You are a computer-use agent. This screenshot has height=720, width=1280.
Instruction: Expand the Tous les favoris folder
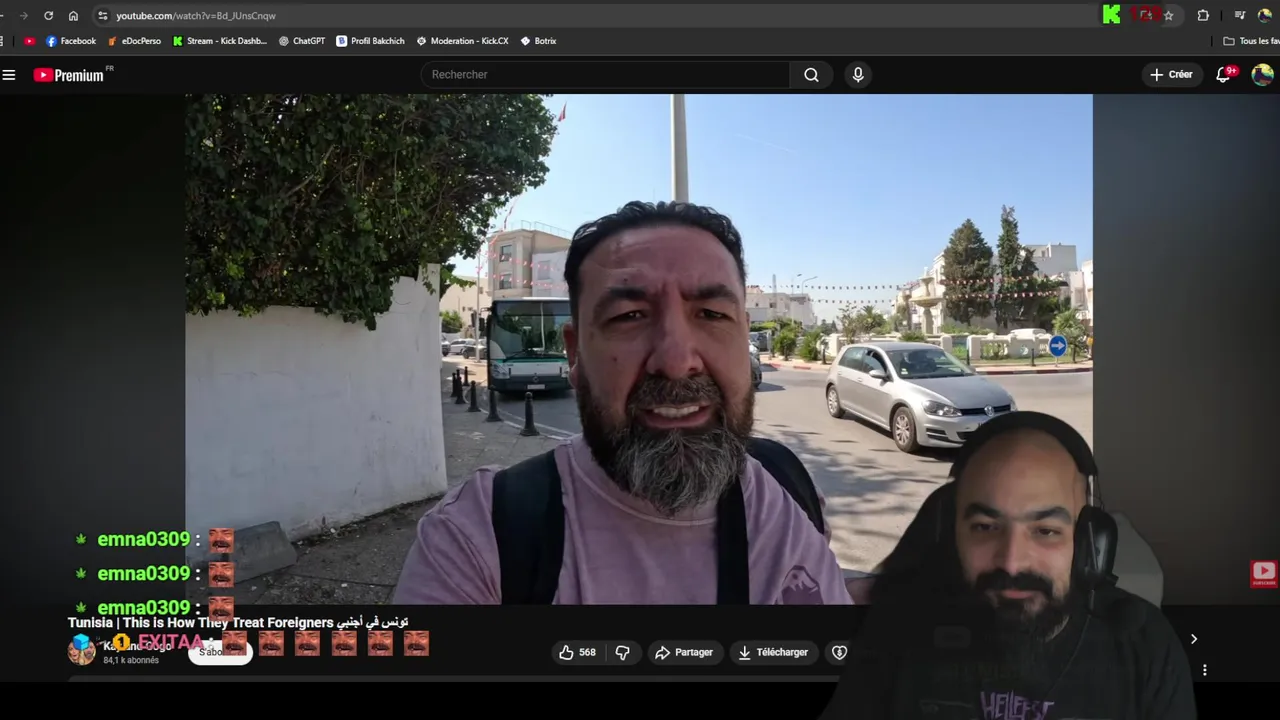click(x=1251, y=41)
